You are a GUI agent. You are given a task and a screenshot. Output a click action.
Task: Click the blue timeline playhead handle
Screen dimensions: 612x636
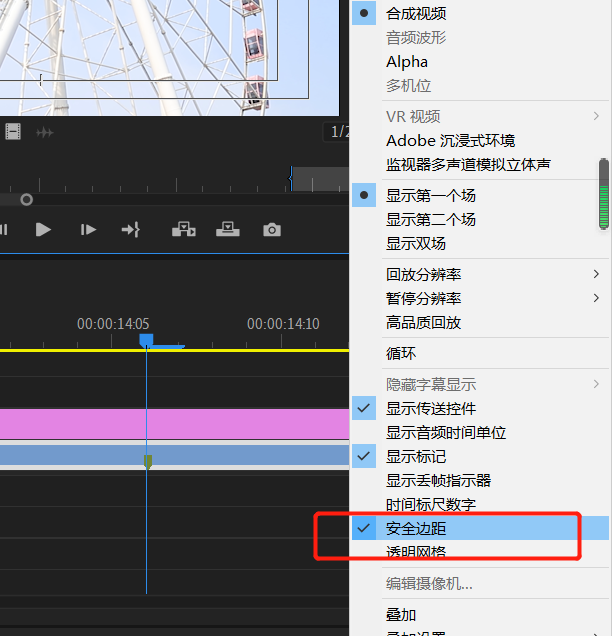[146, 341]
